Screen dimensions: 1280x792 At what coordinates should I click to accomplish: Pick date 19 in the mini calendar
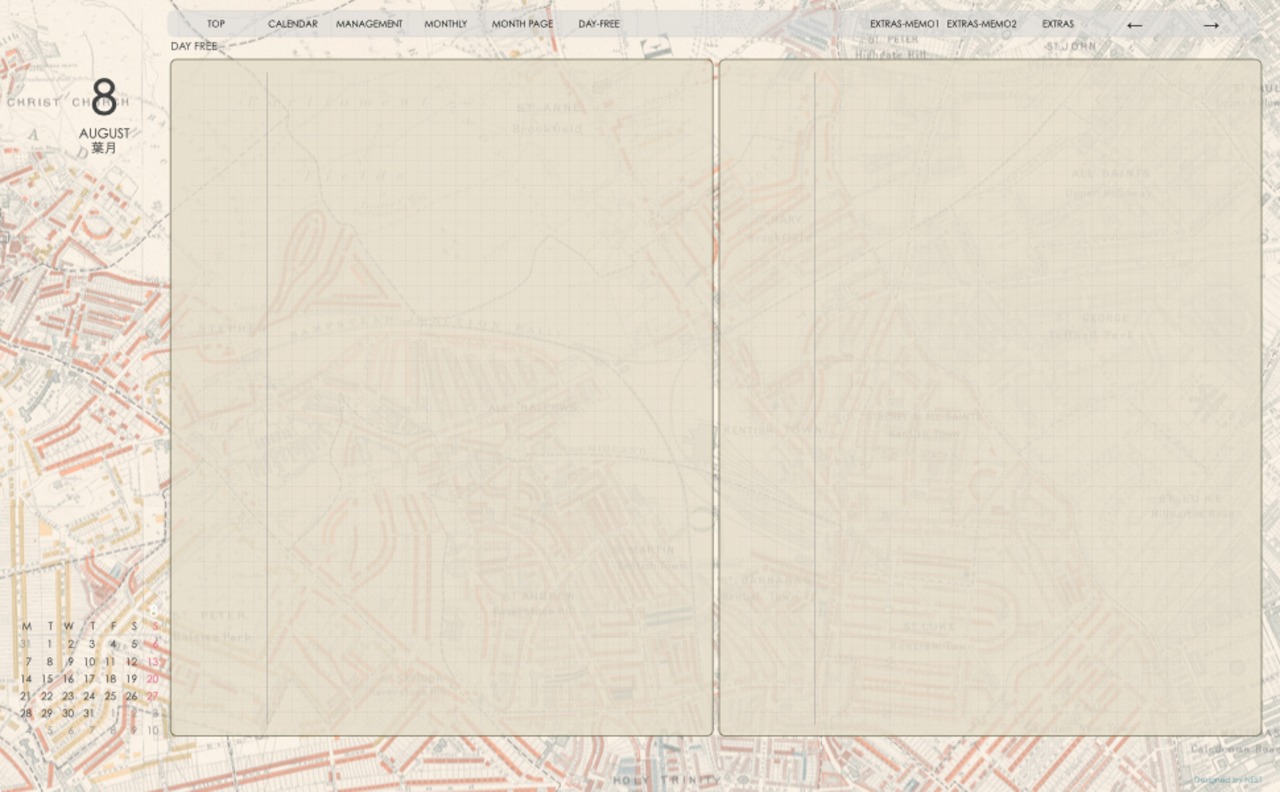click(131, 679)
